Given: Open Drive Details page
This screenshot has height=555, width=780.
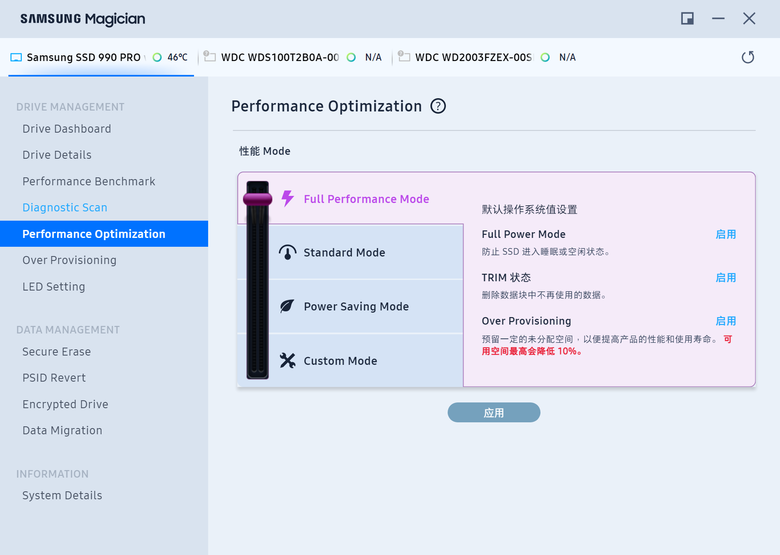Looking at the screenshot, I should coord(57,155).
